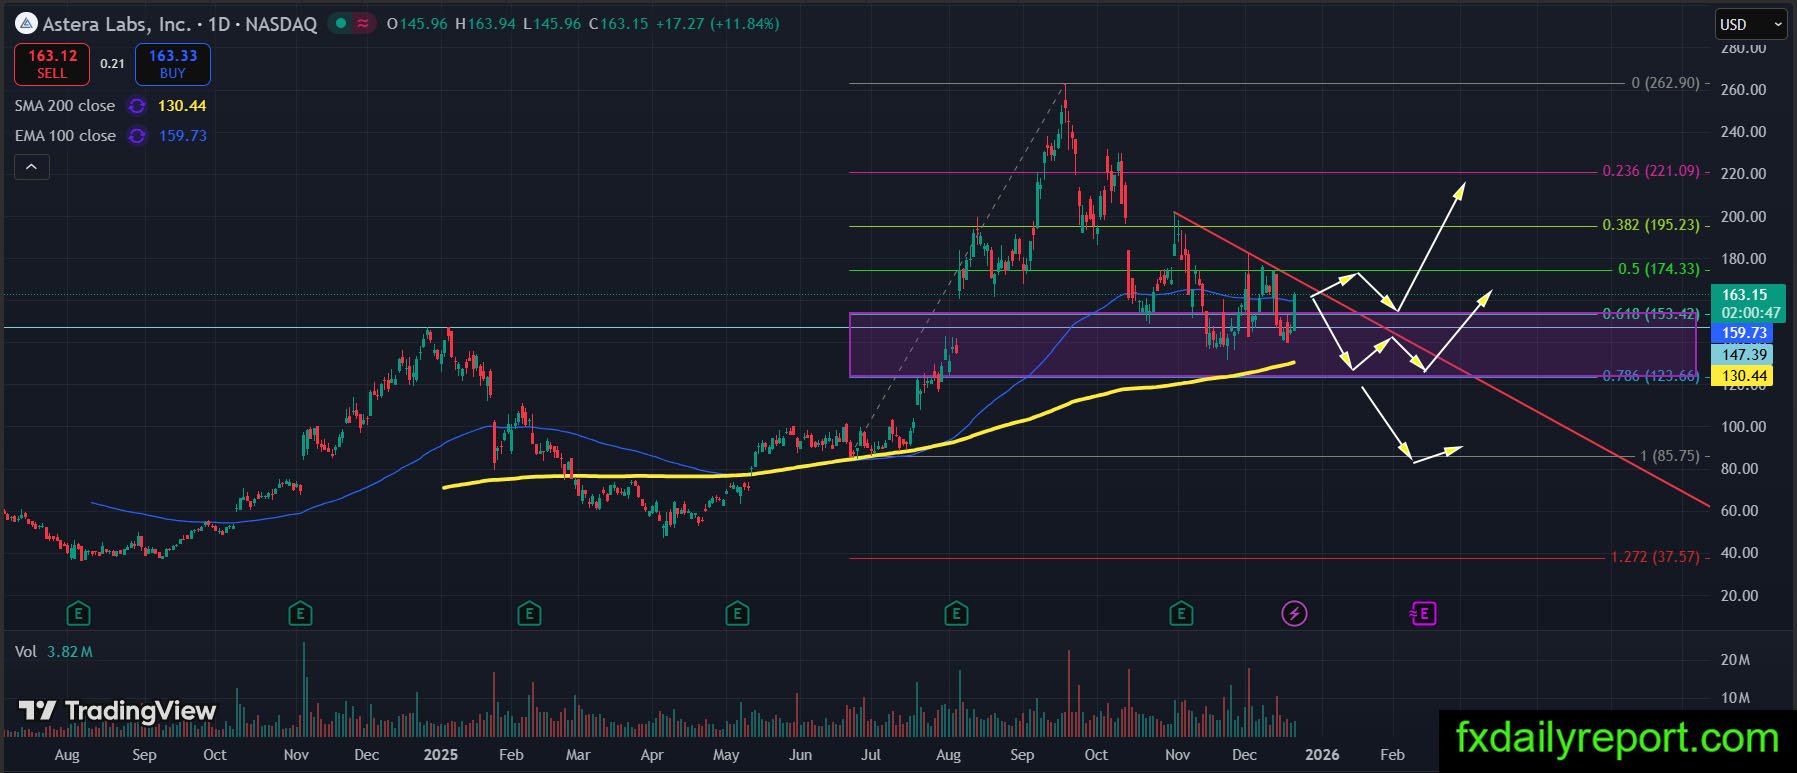
Task: Click the 0.618 (153.42) Fibonacci label
Action: point(1651,314)
